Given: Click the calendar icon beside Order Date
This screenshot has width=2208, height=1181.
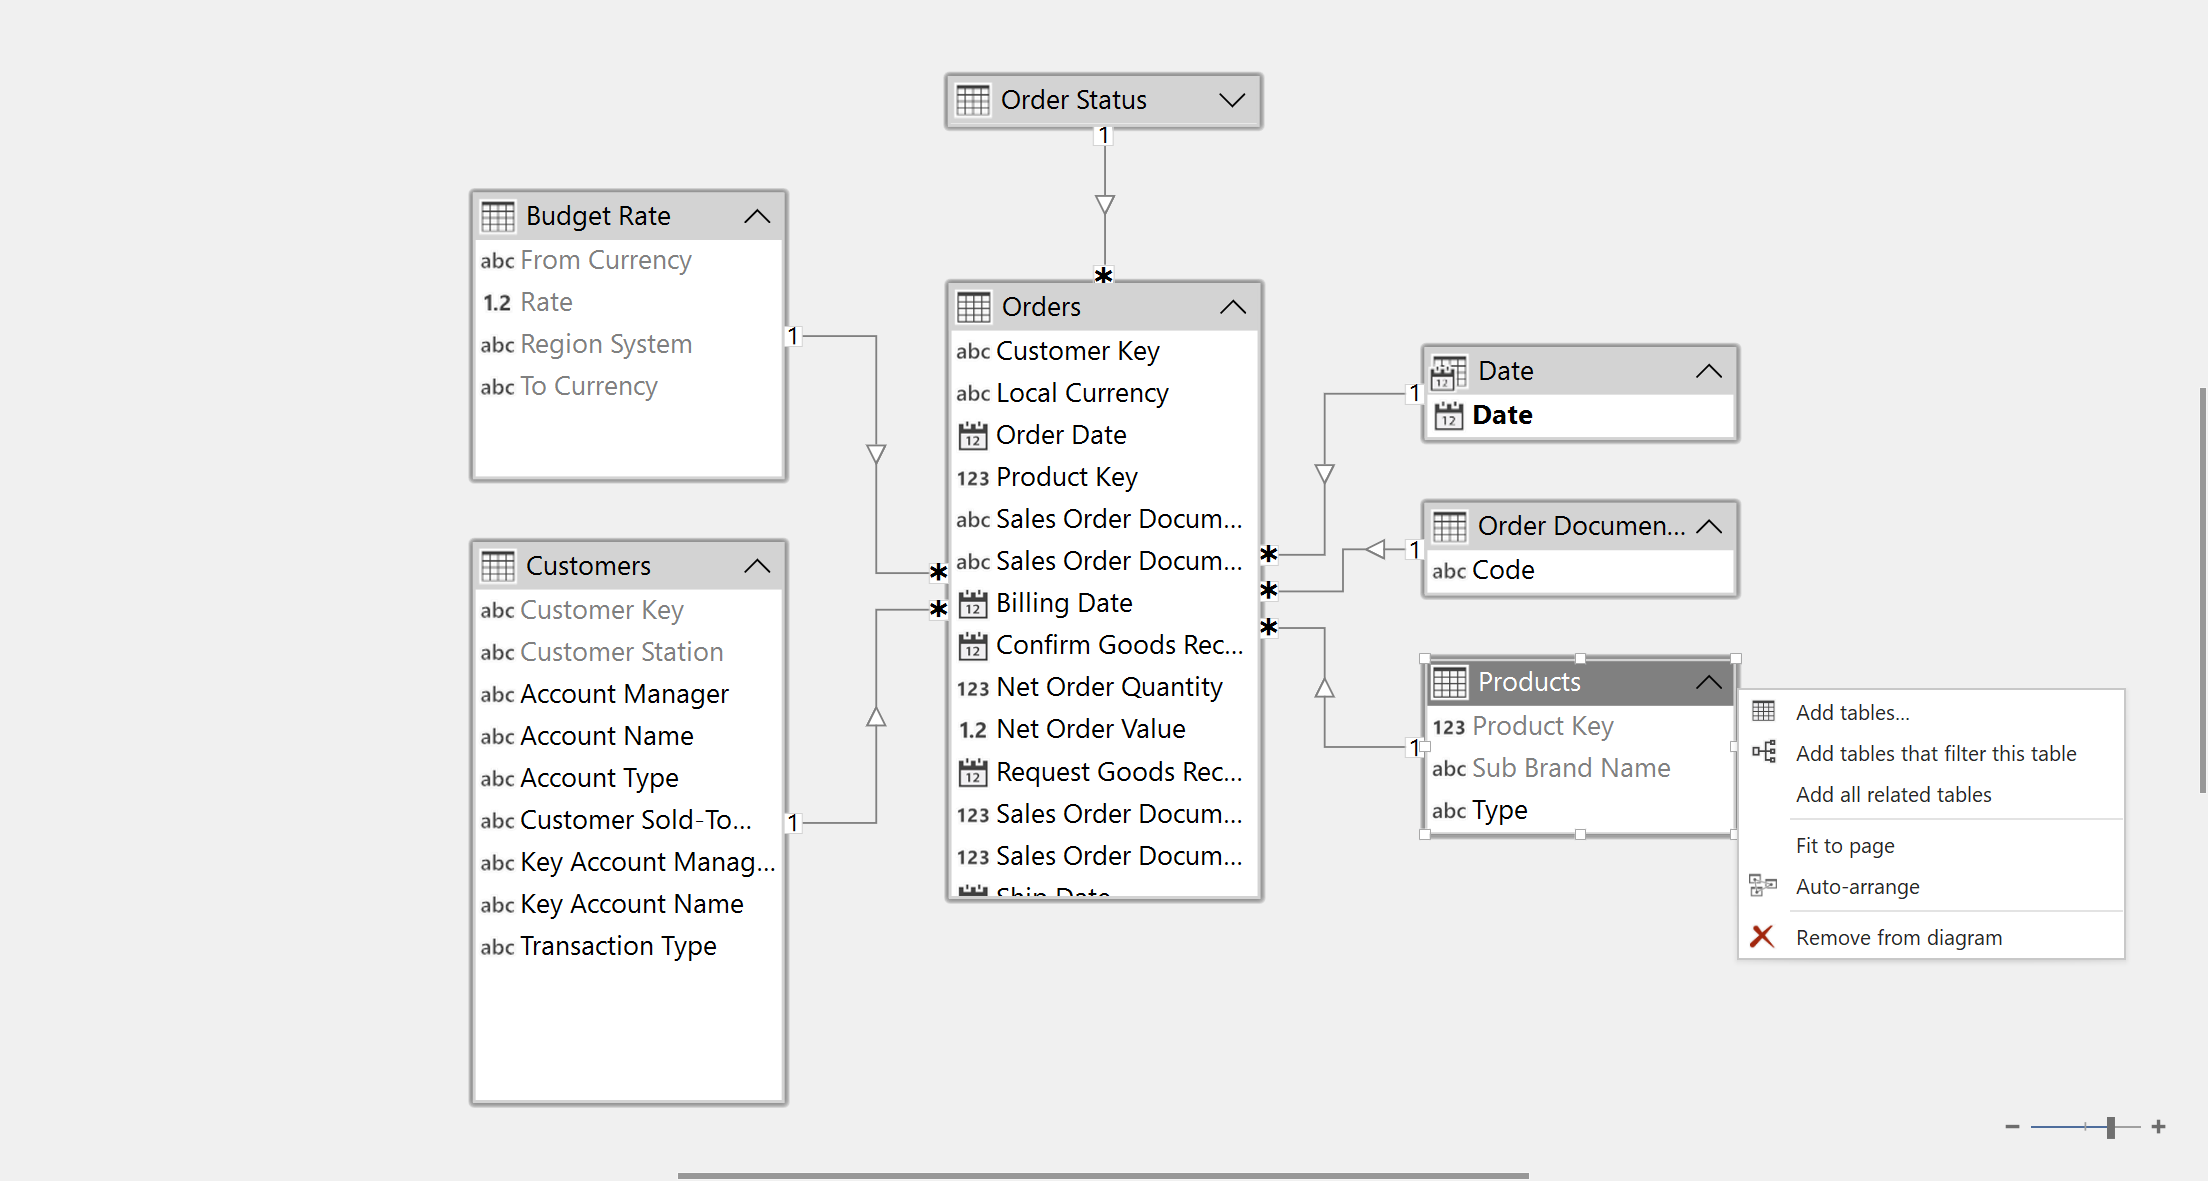Looking at the screenshot, I should 972,434.
